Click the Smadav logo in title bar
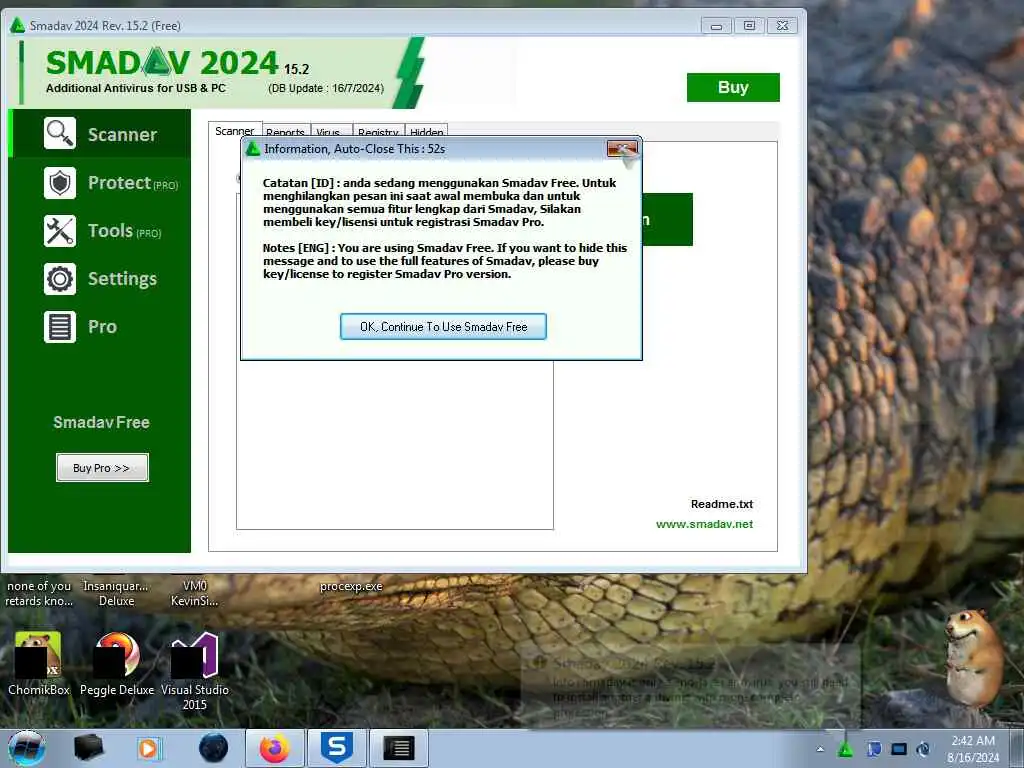This screenshot has height=768, width=1024. (x=18, y=25)
